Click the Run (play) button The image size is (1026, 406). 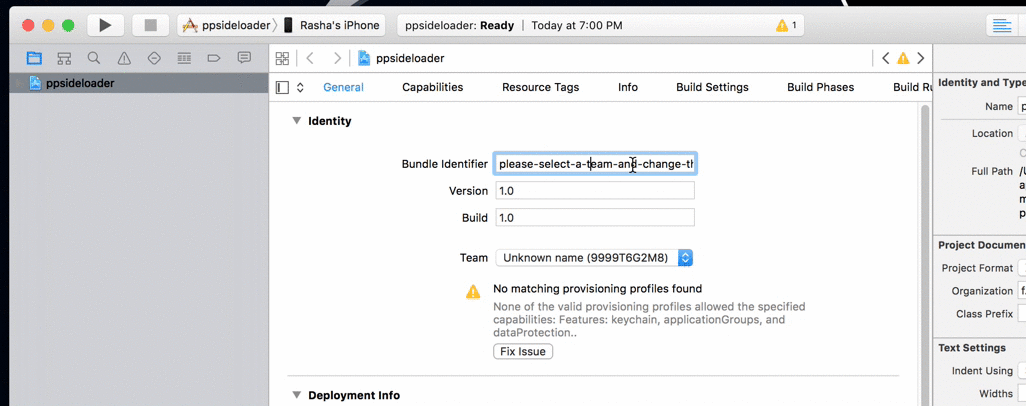(x=105, y=25)
